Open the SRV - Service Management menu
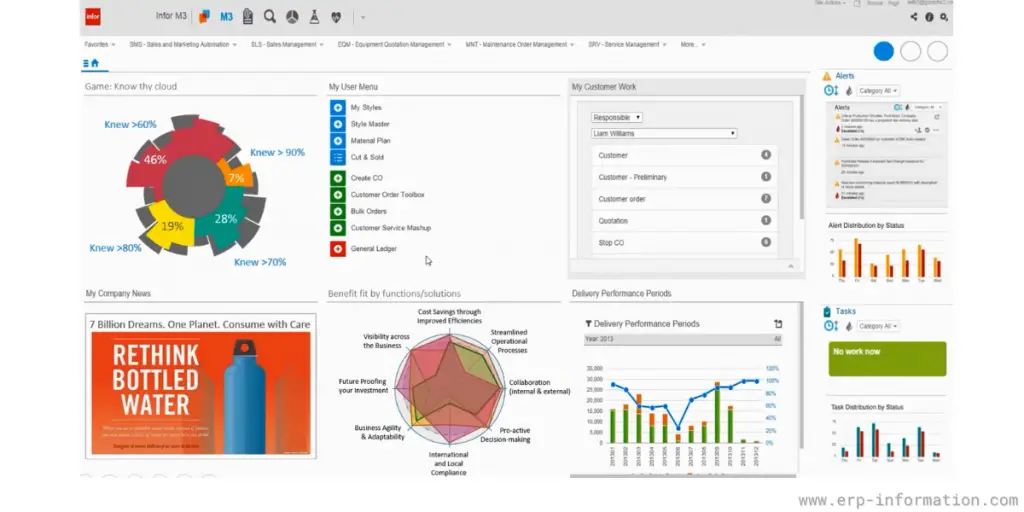 point(627,44)
